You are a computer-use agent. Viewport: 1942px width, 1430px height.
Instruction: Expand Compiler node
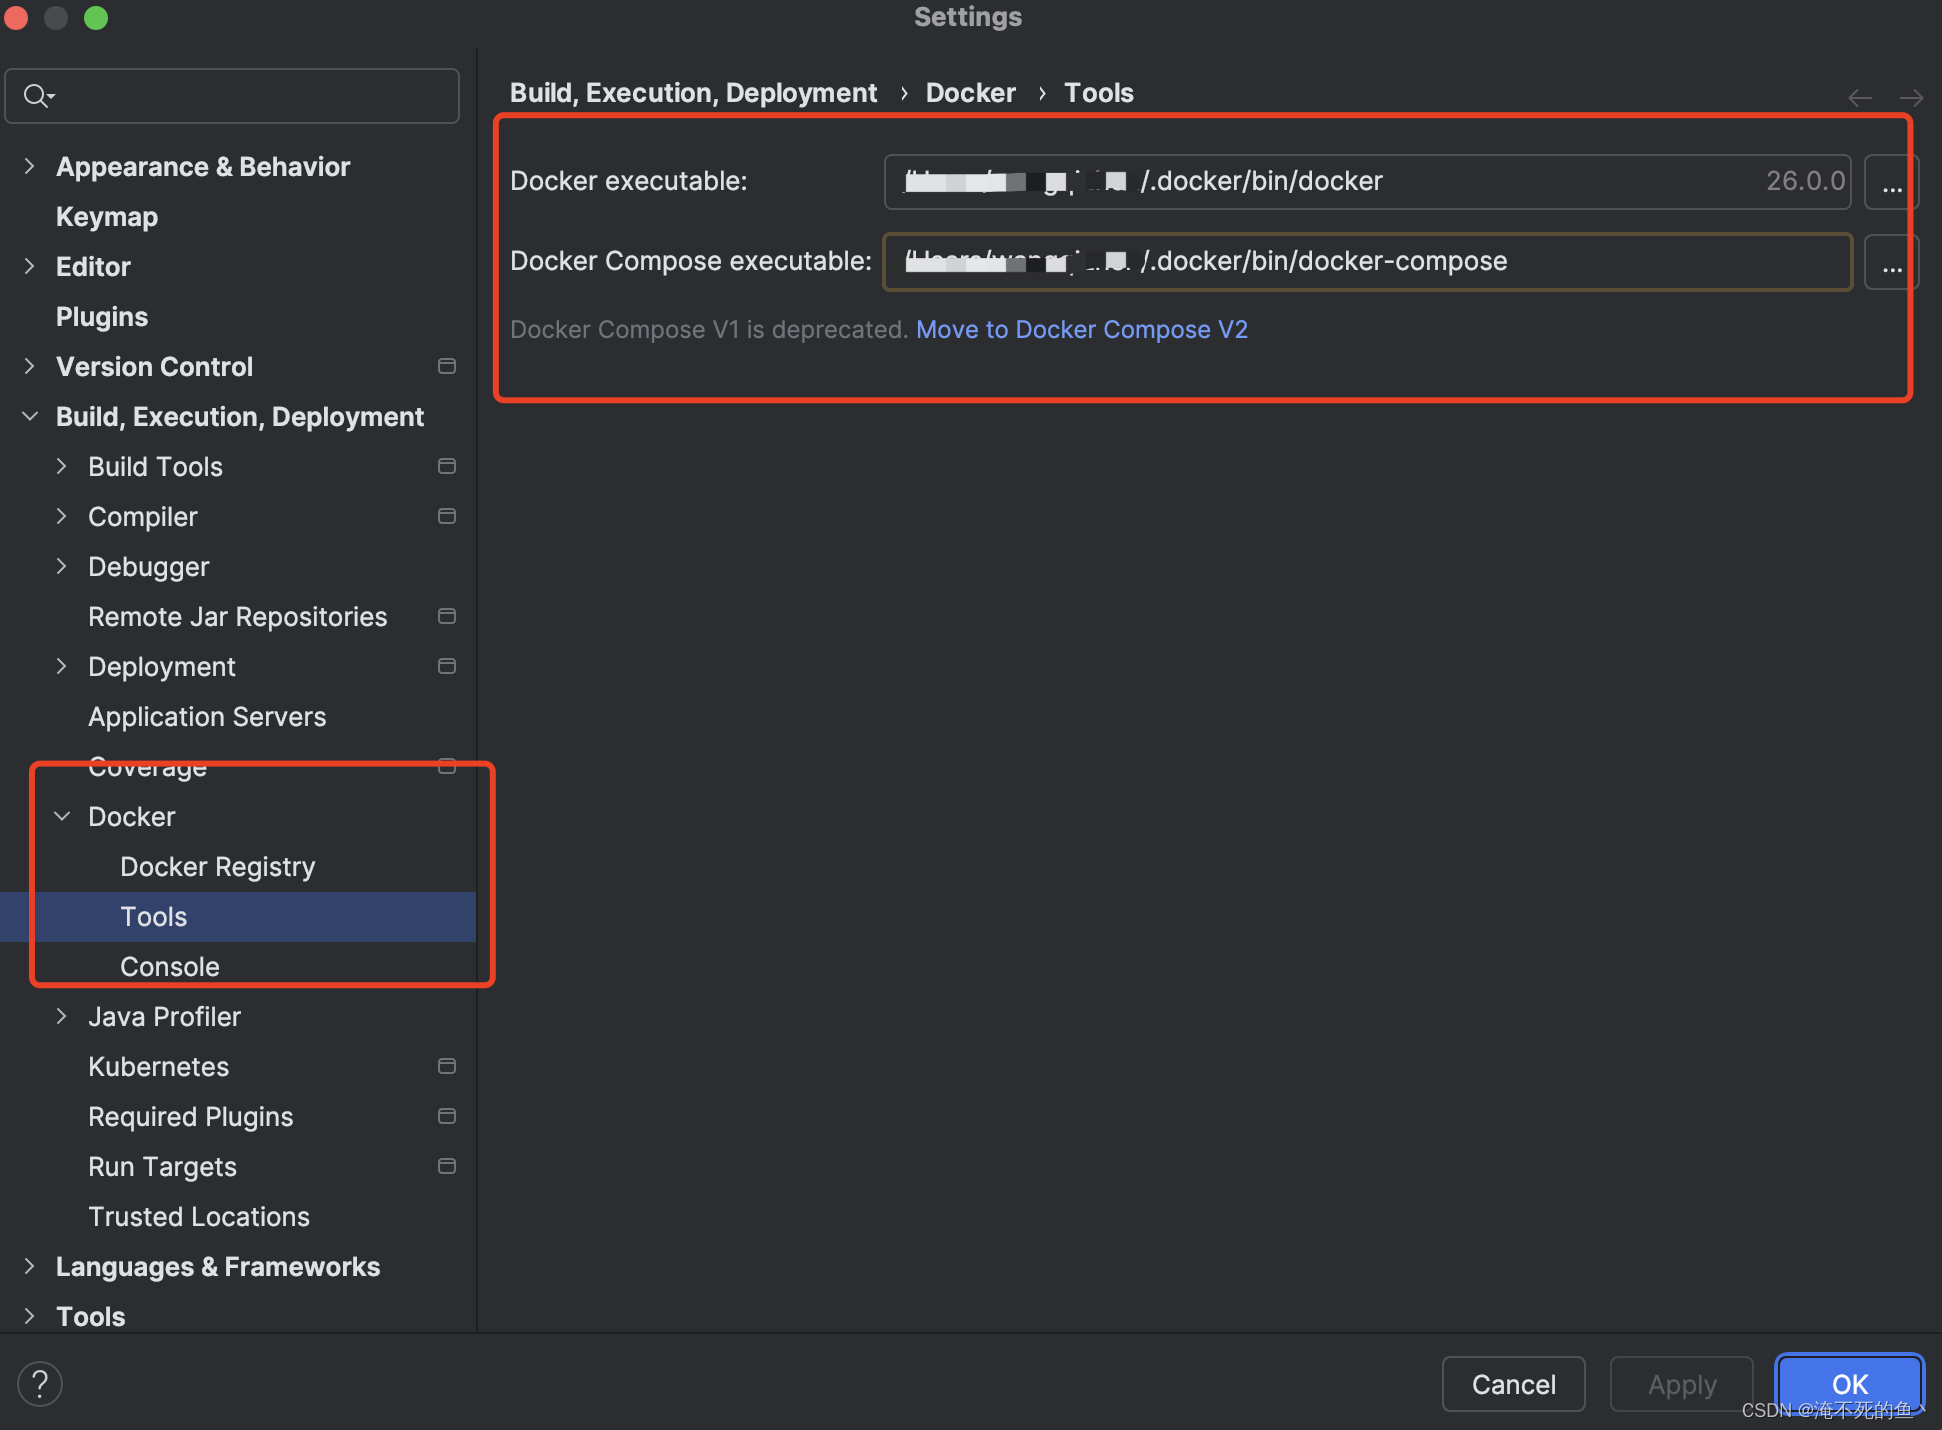[x=62, y=516]
